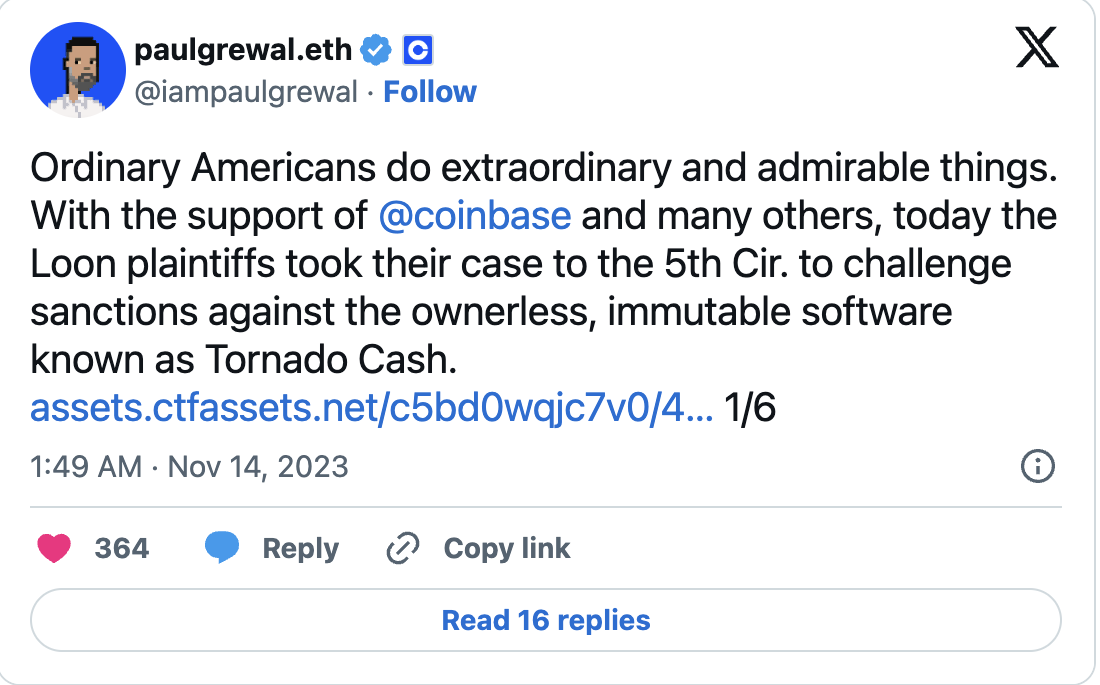Click the Copy link text
Image resolution: width=1100 pixels, height=685 pixels.
(x=506, y=548)
